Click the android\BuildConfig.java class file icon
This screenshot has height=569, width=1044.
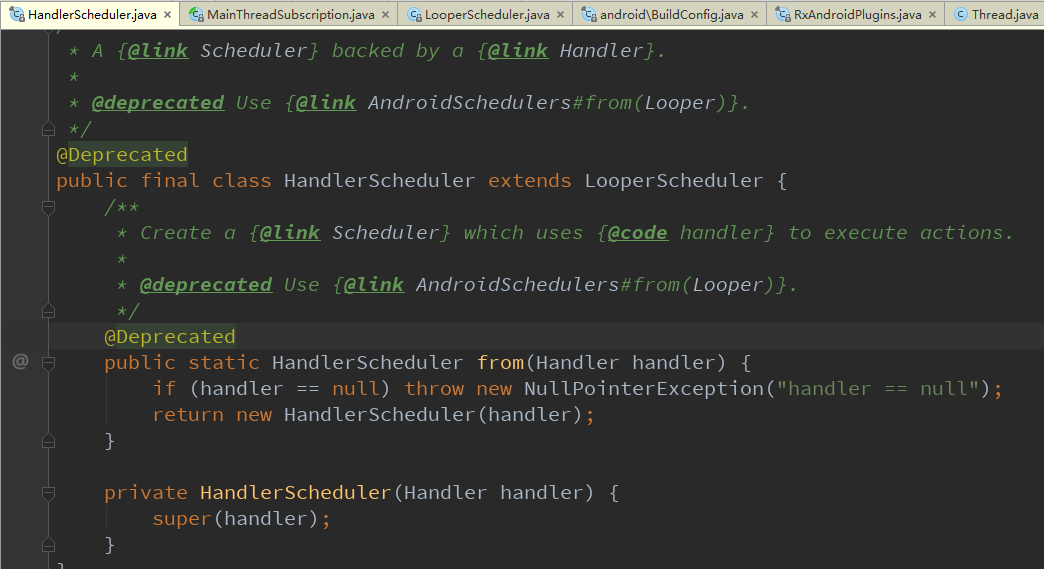[x=589, y=14]
